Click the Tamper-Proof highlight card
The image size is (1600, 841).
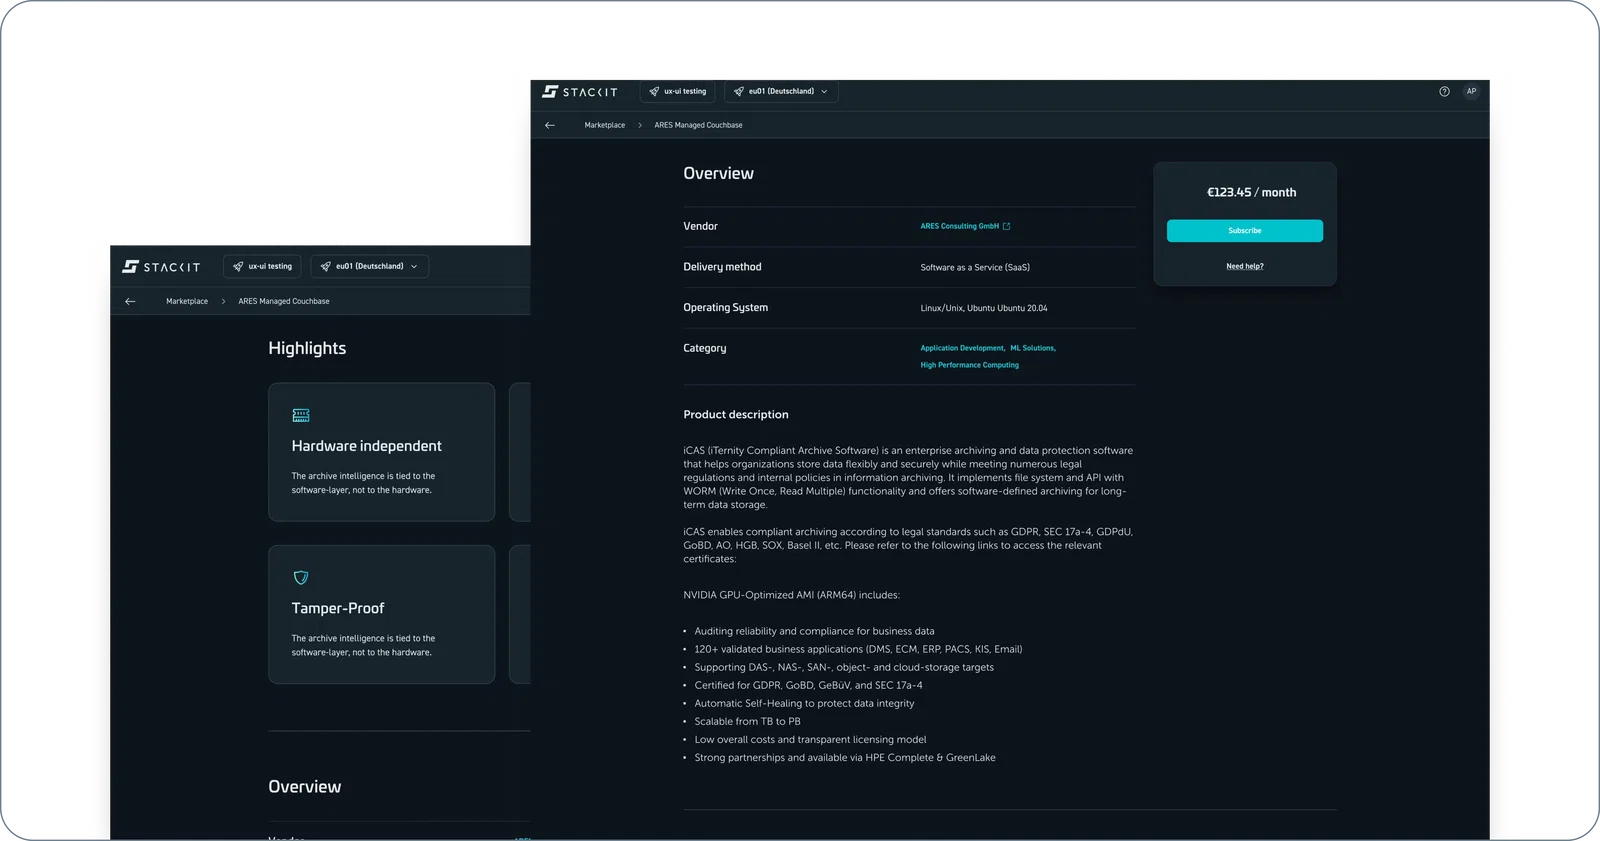[x=382, y=614]
